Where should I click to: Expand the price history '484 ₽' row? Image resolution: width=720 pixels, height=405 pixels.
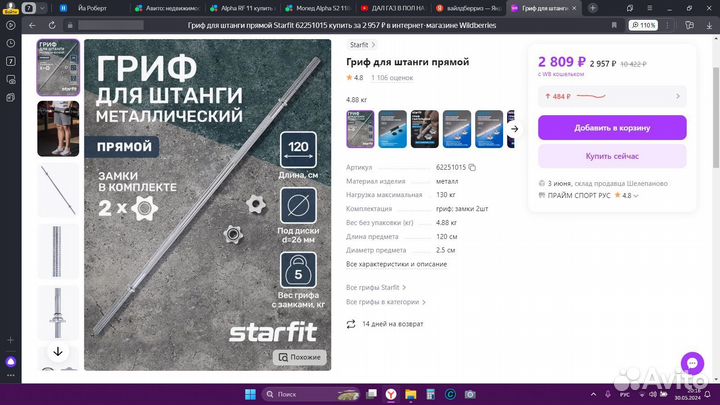coord(612,96)
